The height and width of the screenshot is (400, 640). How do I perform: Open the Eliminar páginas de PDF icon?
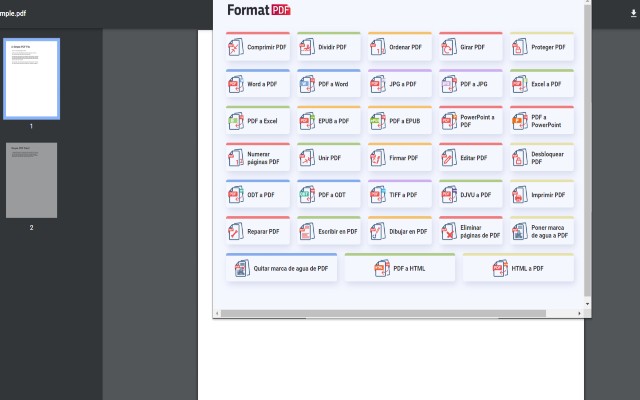[449, 231]
